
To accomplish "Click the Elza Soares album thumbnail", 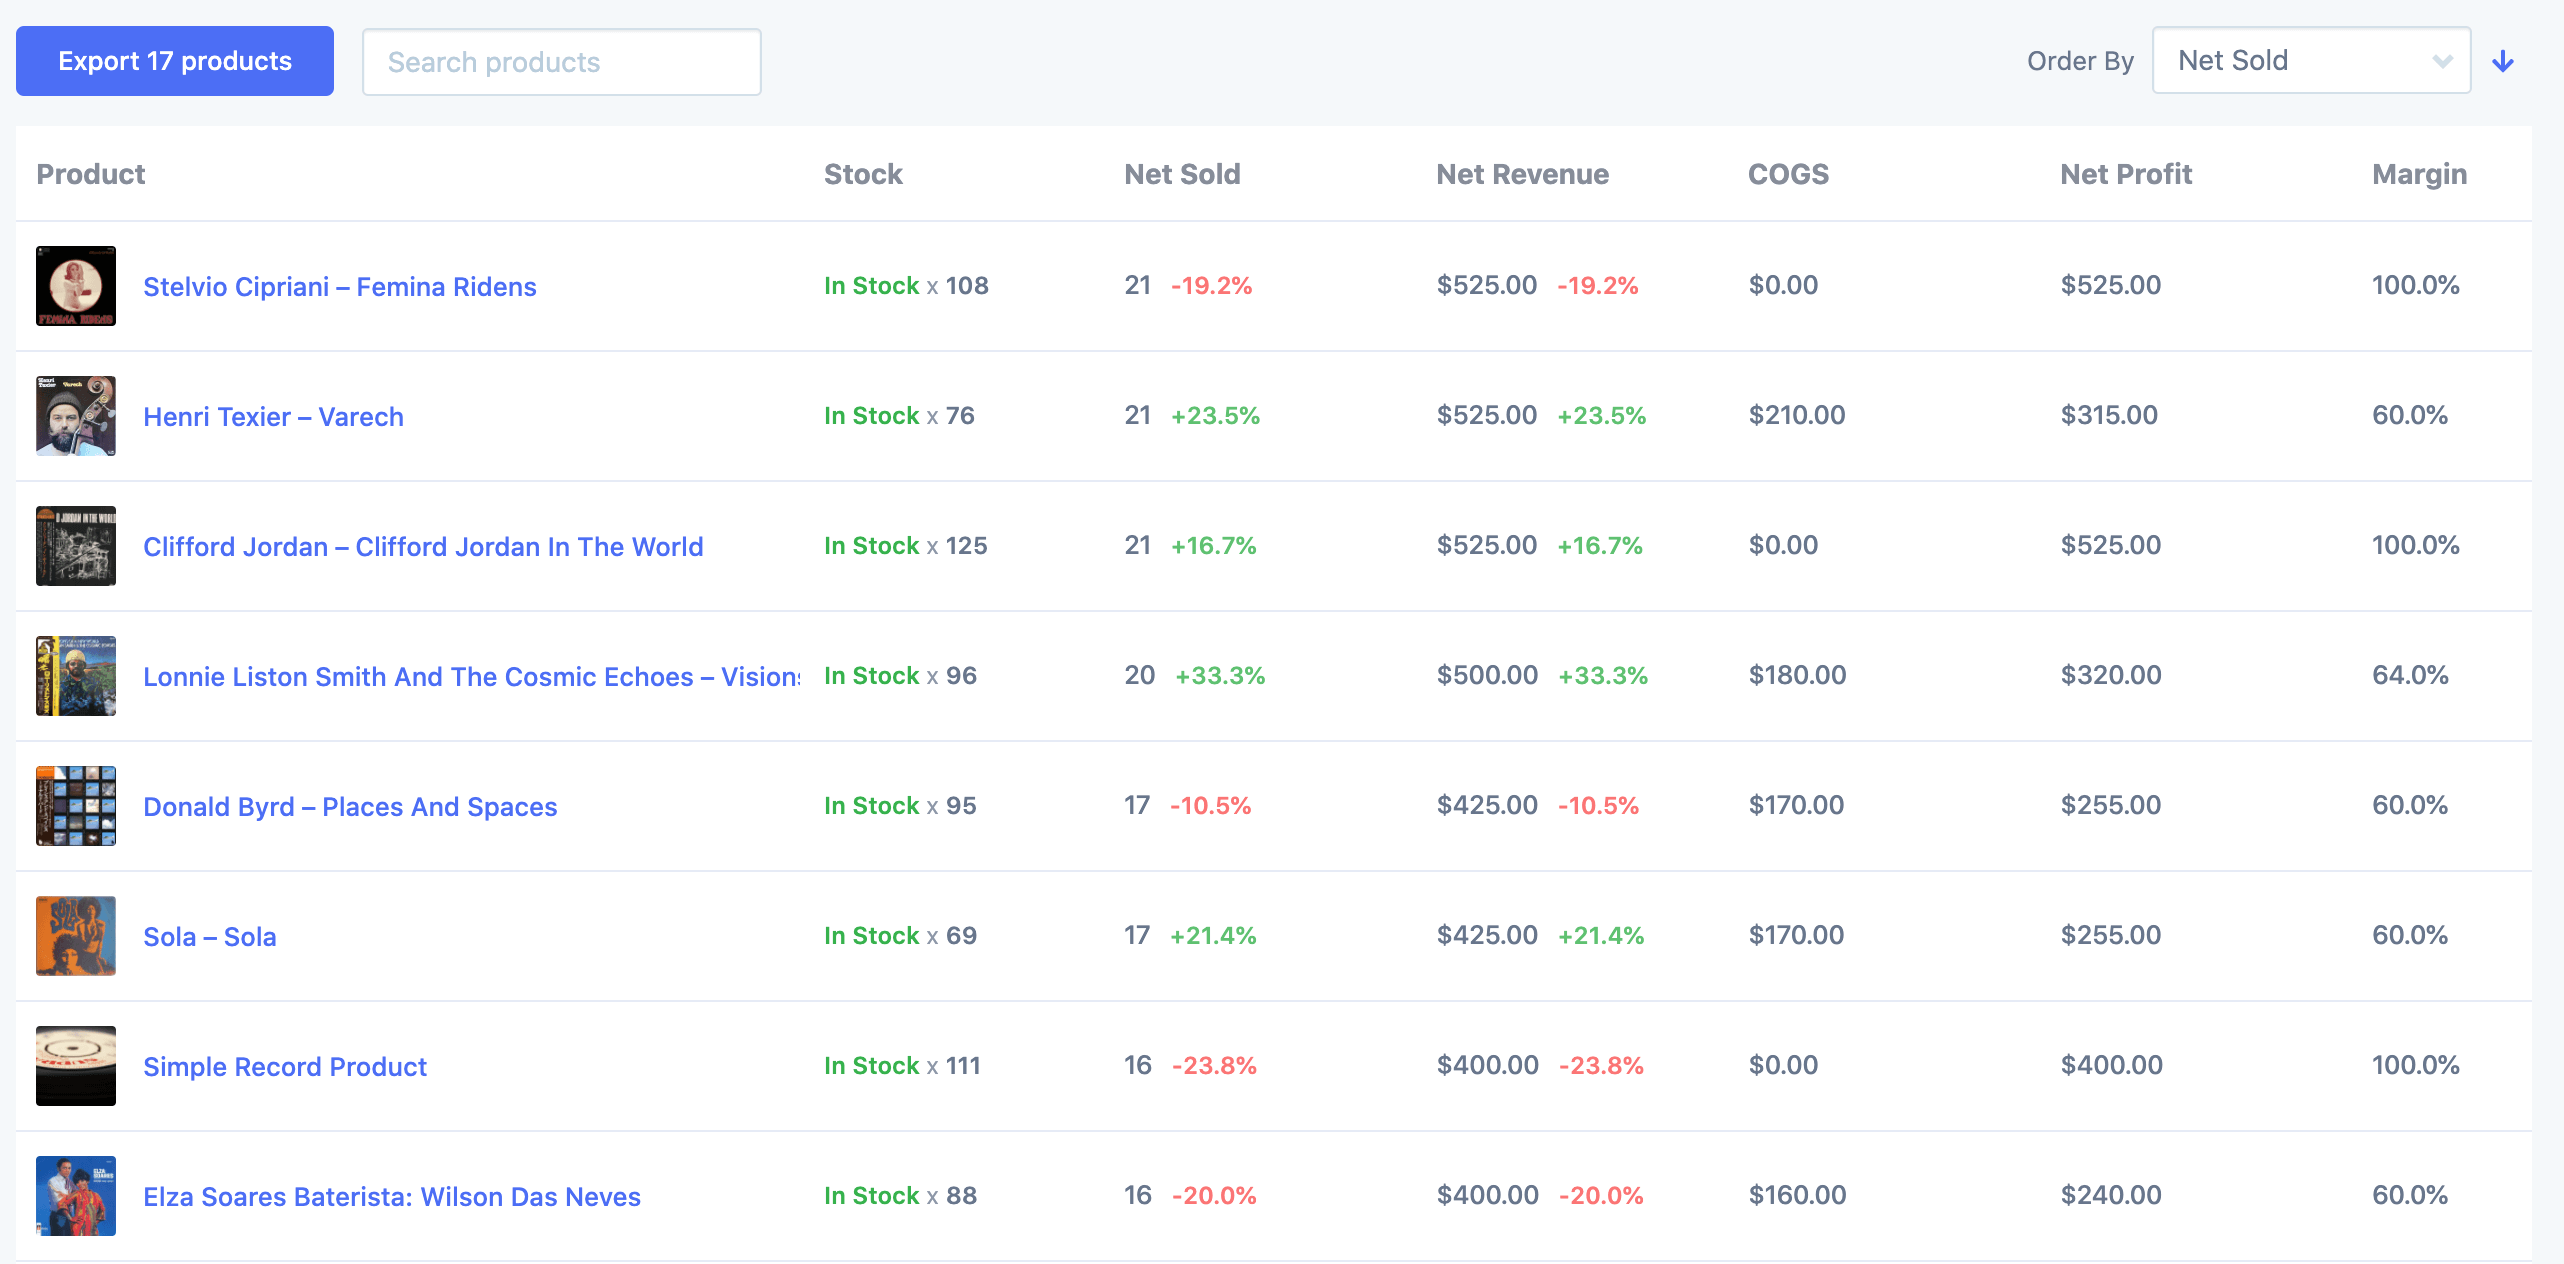I will 76,1196.
